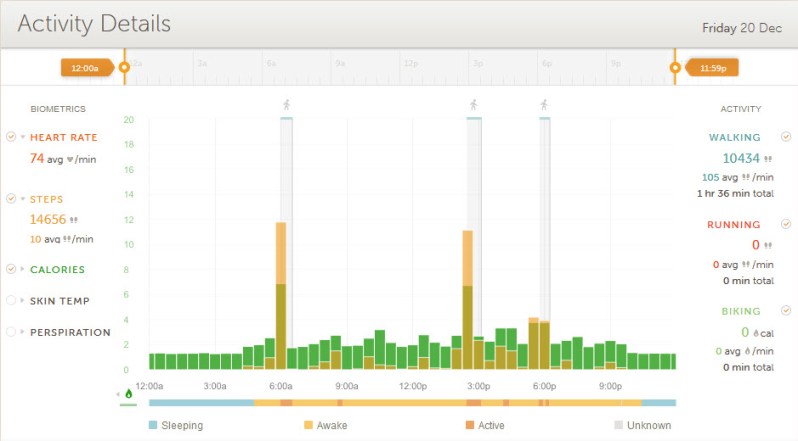Viewport: 798px width, 441px height.
Task: Collapse the Heart Rate details arrow
Action: coord(22,138)
